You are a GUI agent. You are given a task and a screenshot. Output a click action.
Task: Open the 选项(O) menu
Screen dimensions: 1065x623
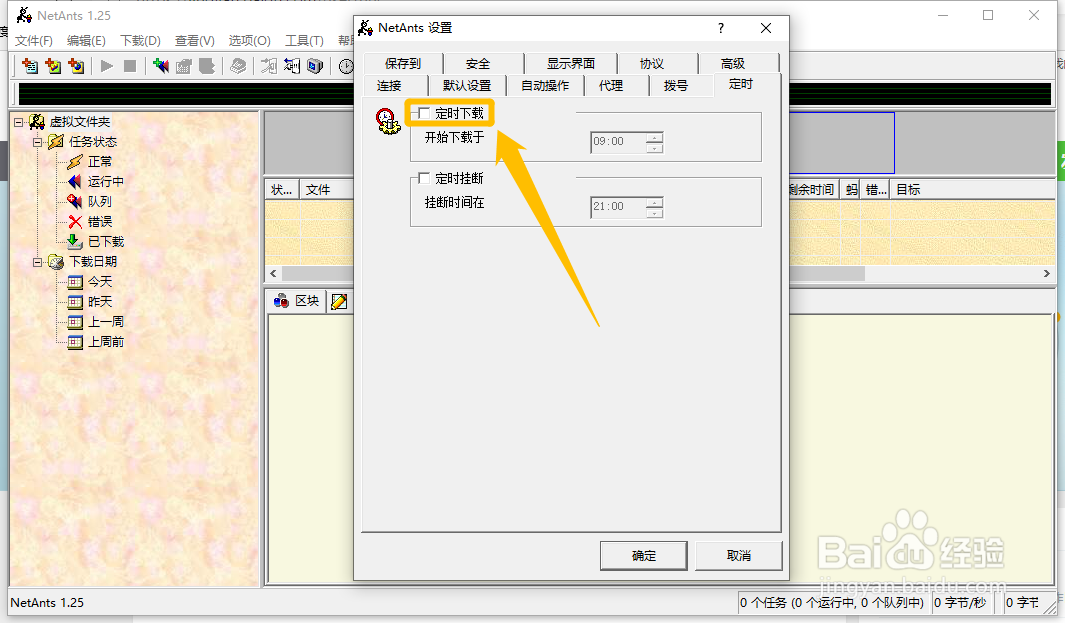[249, 41]
